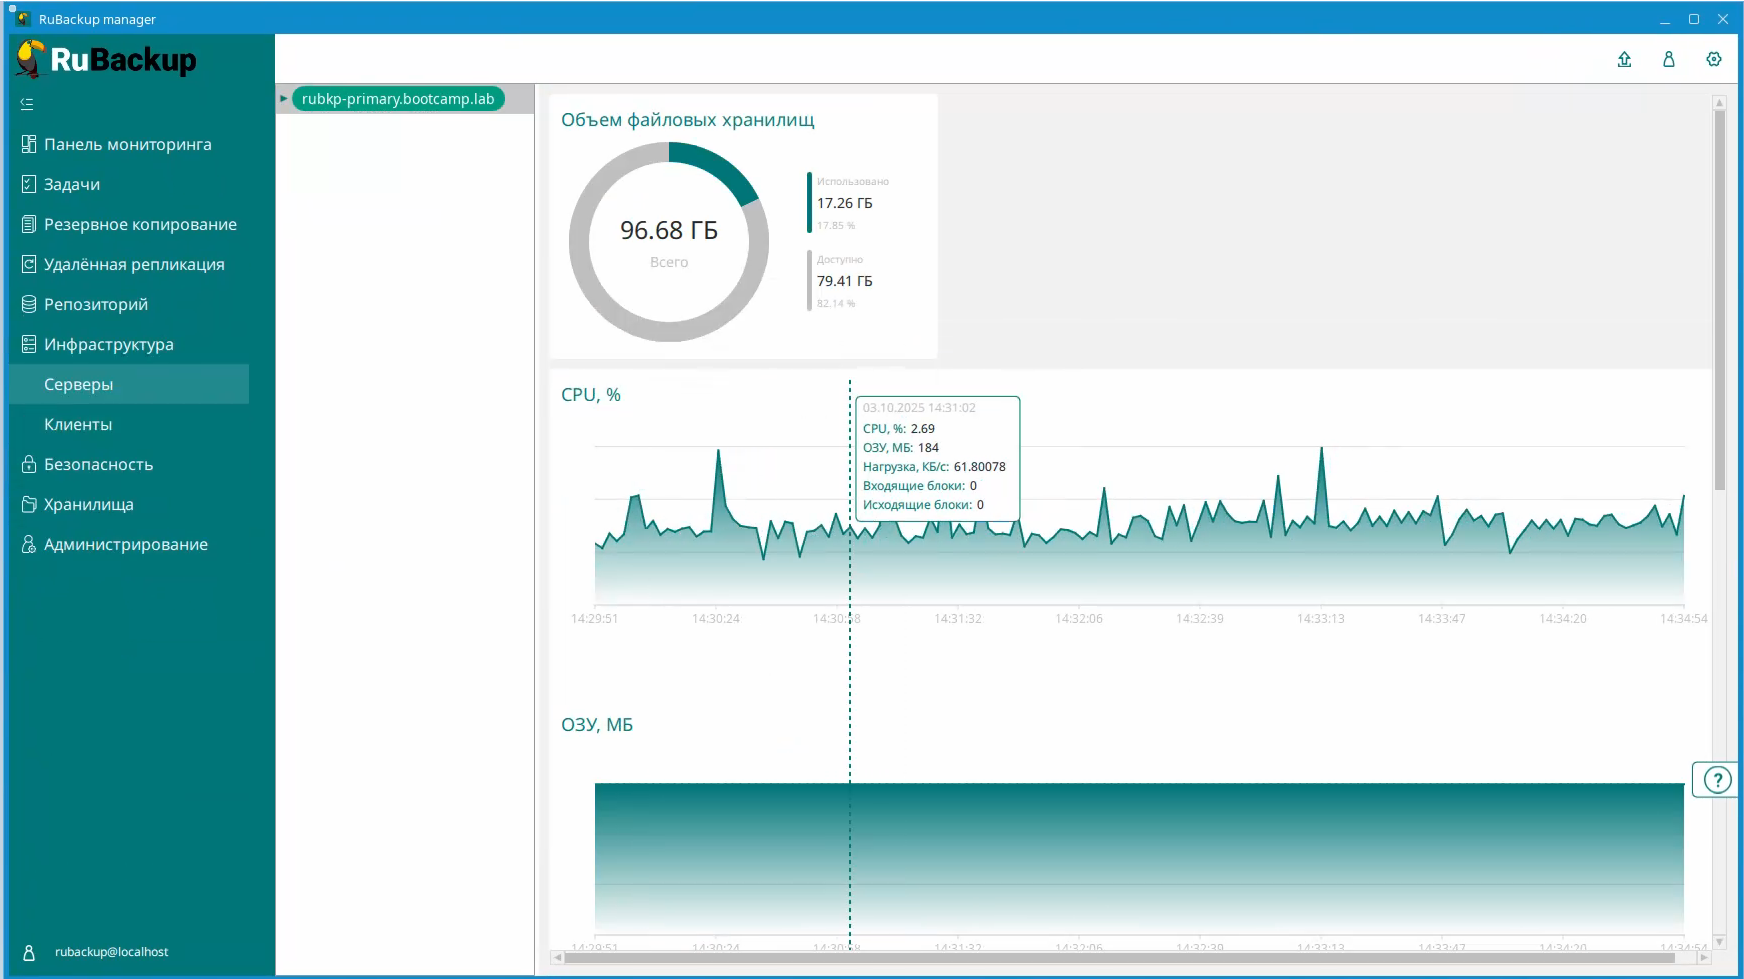The height and width of the screenshot is (979, 1744).
Task: Open settings via the gear icon
Action: click(x=1714, y=60)
